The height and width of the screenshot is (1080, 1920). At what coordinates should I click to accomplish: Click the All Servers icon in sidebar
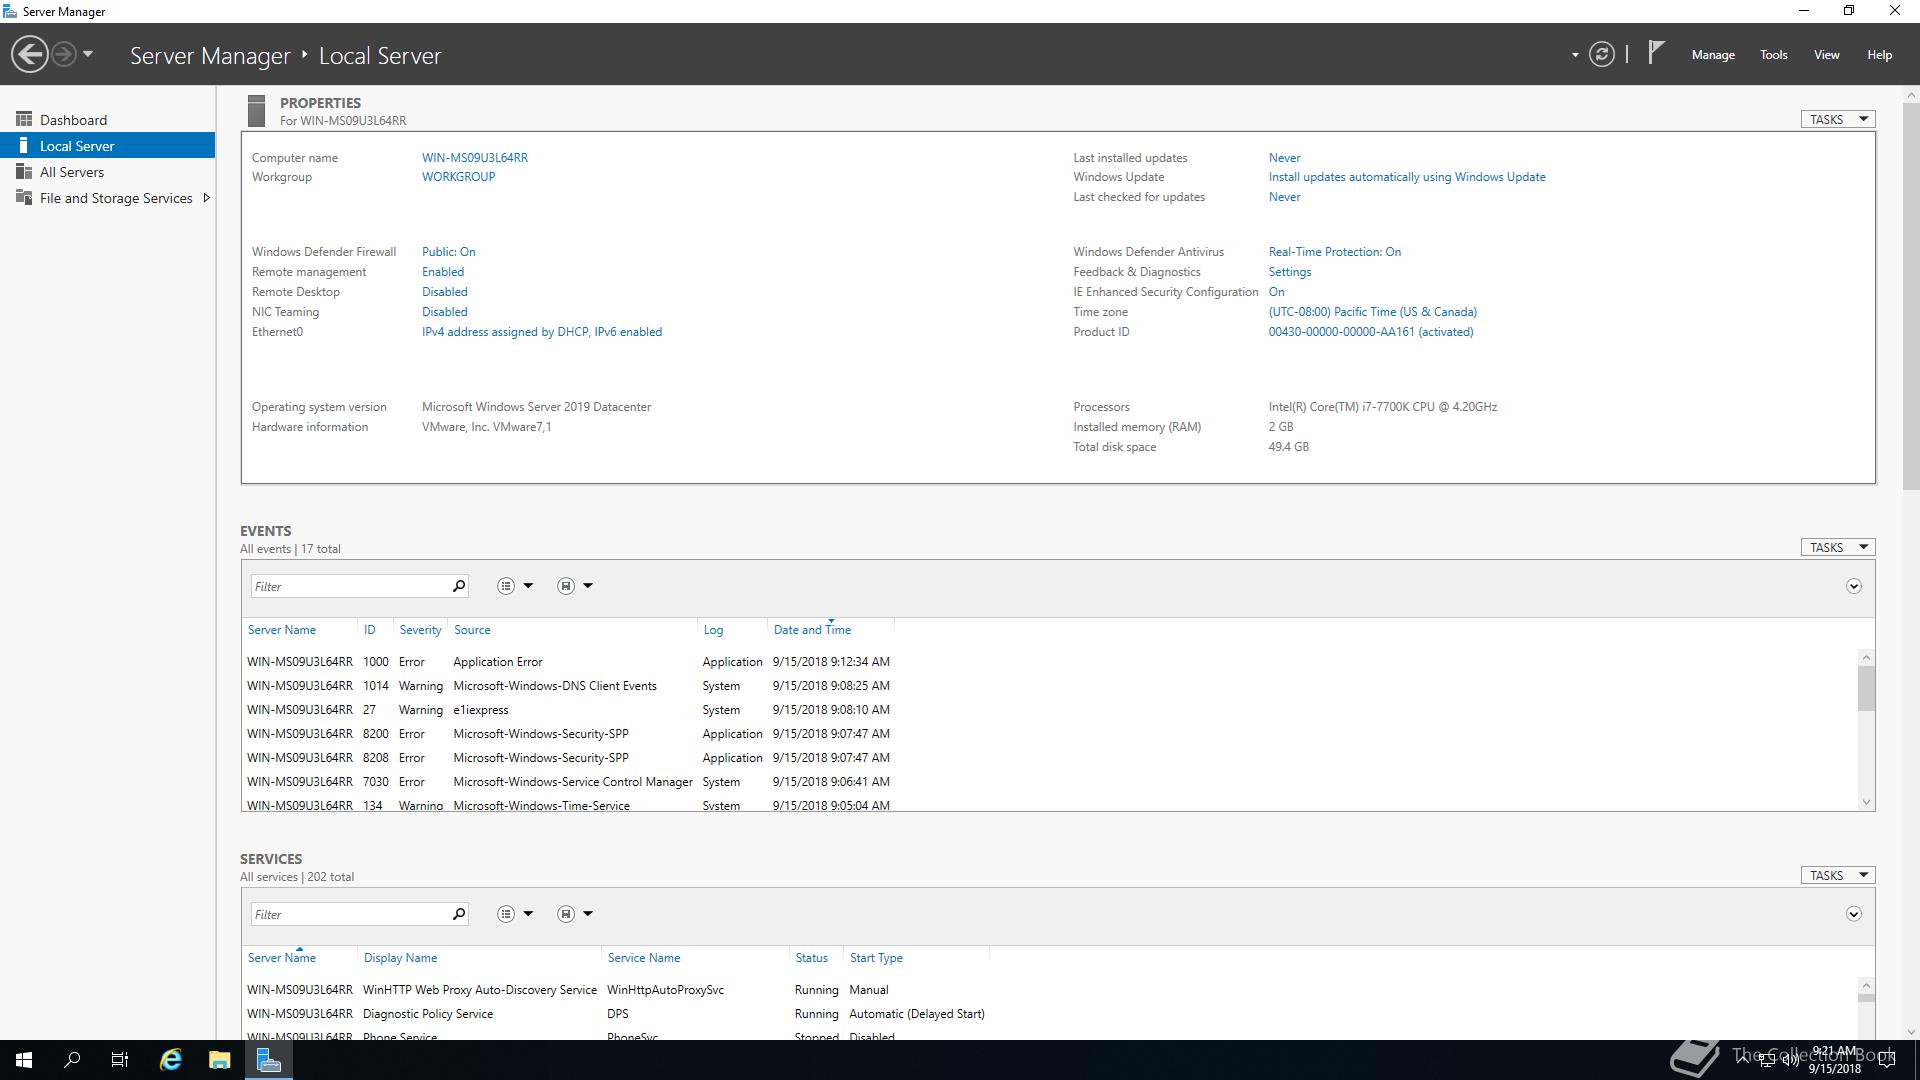24,172
